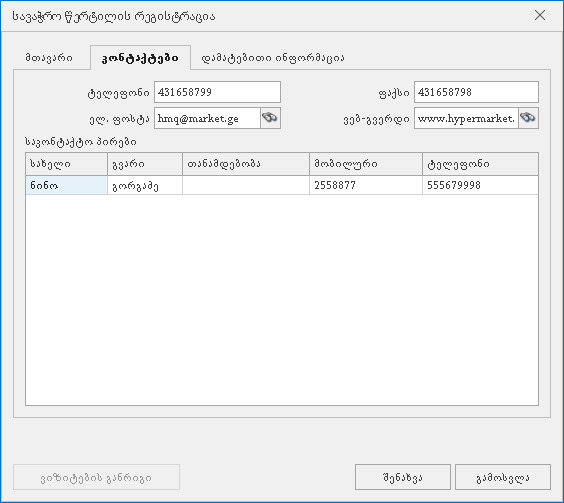Select the cell containing ნინო
564x503 pixels.
tap(67, 185)
